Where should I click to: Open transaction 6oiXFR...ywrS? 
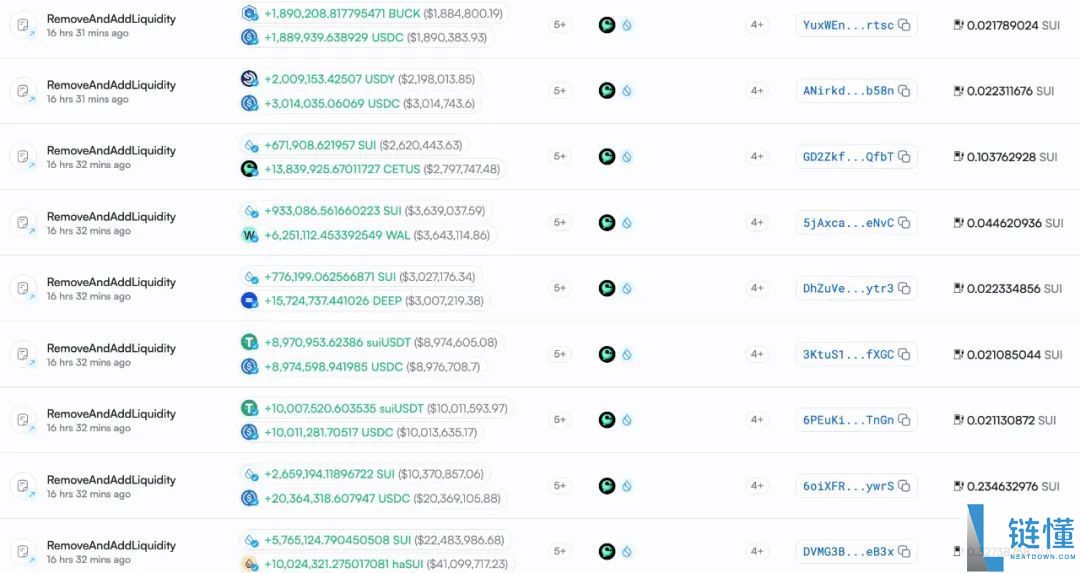coord(848,486)
